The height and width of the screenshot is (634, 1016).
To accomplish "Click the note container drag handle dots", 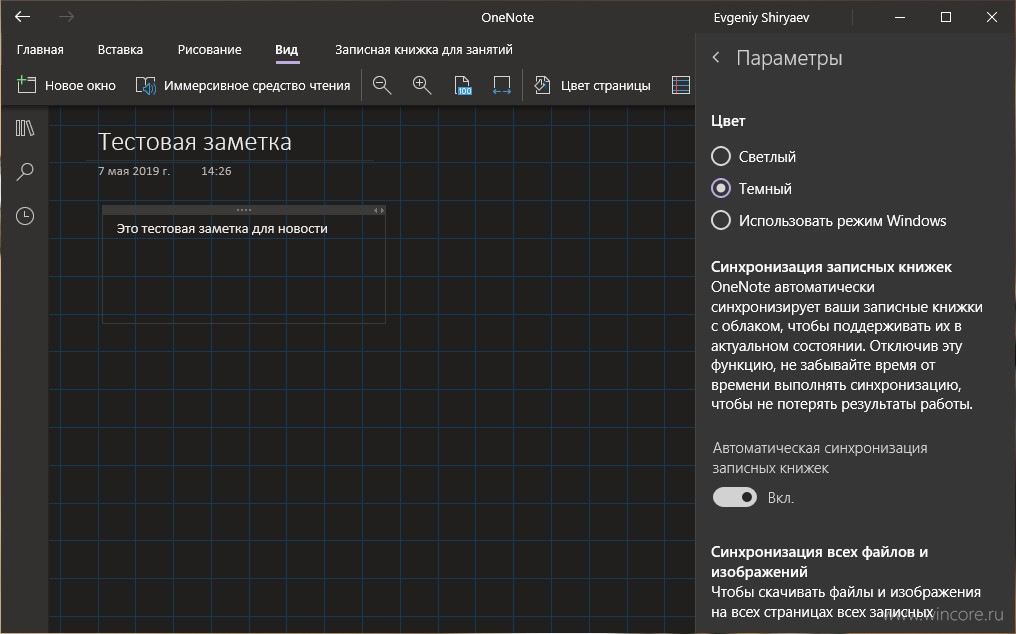I will point(244,210).
